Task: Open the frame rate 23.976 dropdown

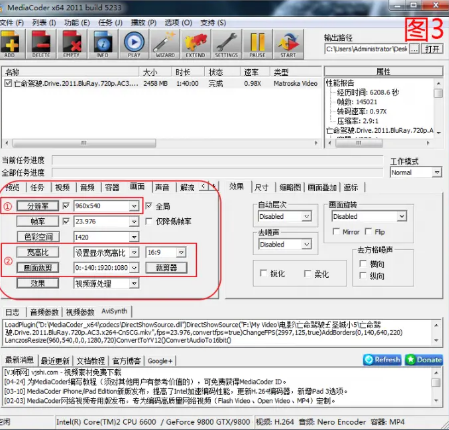Action: coord(134,221)
